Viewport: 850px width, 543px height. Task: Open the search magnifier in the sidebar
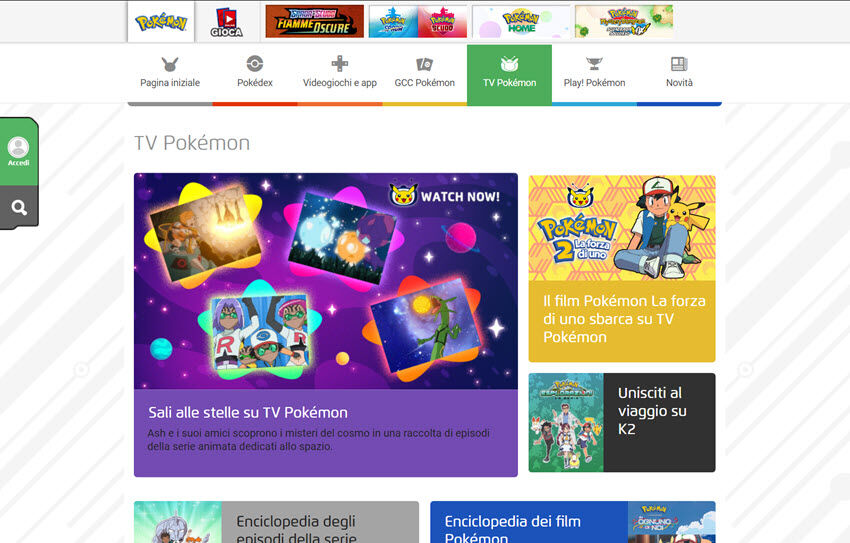click(19, 207)
